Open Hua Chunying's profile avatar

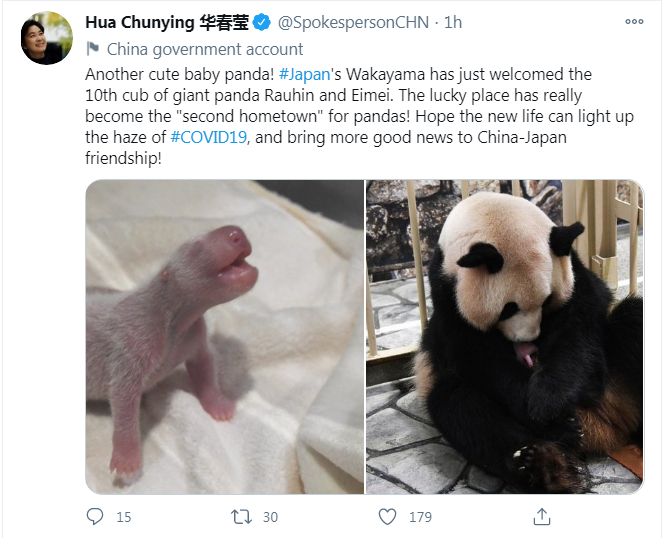click(46, 38)
